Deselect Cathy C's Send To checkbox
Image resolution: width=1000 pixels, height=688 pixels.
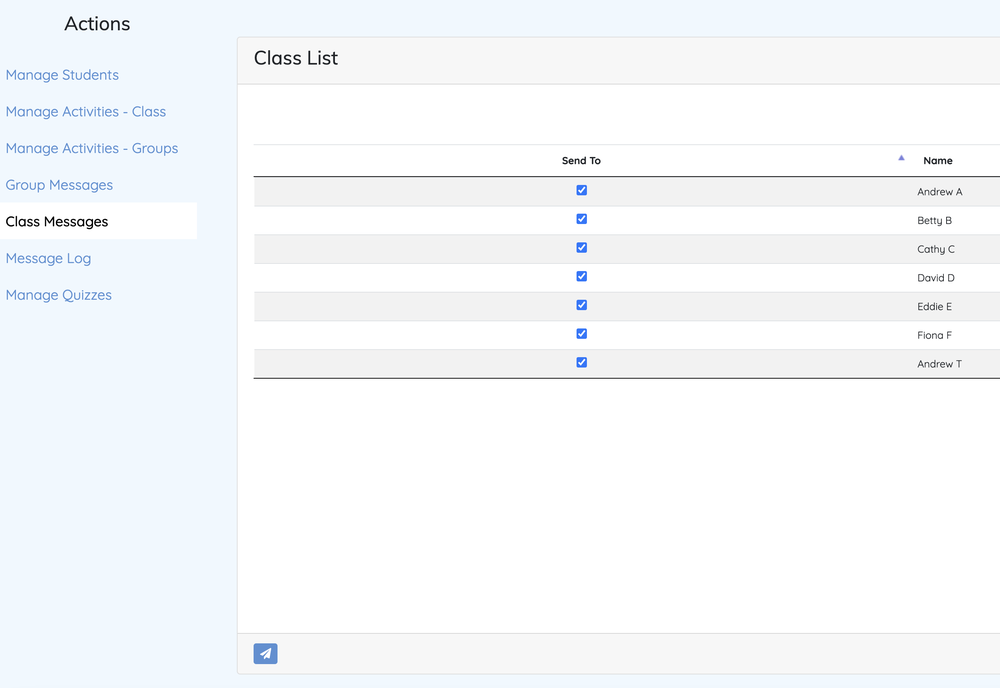point(581,248)
